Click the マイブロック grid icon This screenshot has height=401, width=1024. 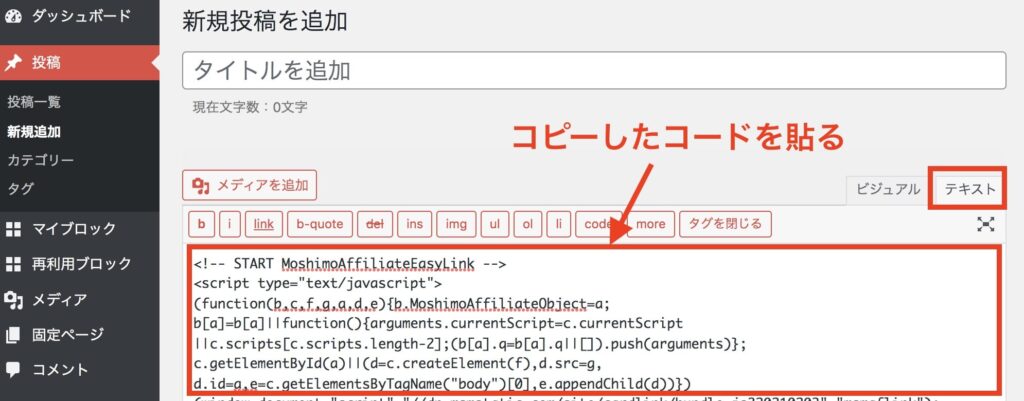[14, 229]
